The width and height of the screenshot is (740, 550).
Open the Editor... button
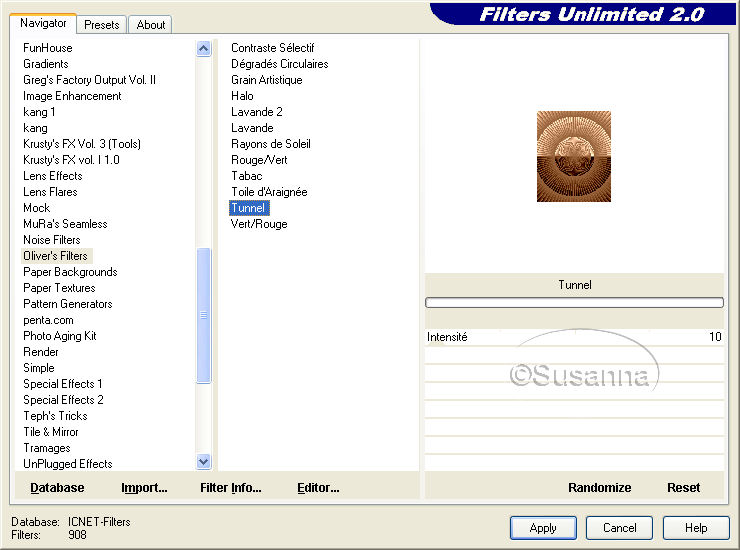pos(318,488)
